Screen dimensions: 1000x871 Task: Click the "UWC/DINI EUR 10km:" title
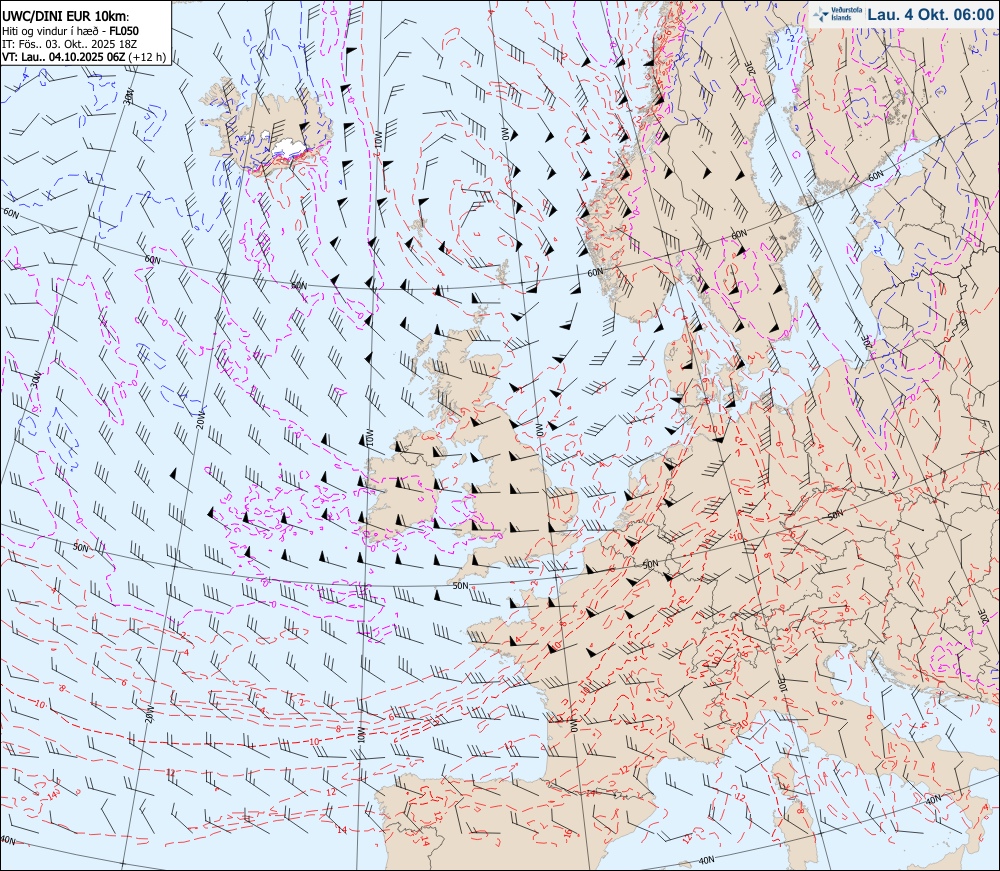tap(65, 17)
